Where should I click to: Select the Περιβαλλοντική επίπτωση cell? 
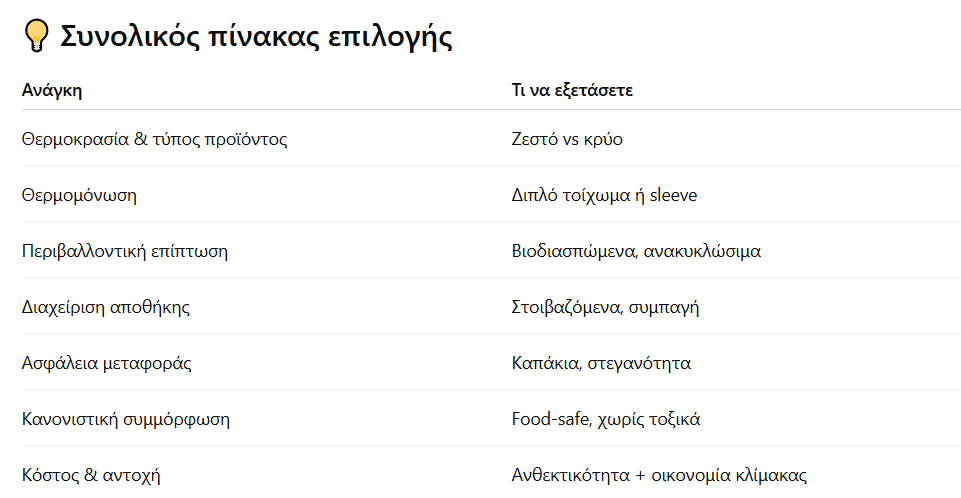(x=125, y=252)
